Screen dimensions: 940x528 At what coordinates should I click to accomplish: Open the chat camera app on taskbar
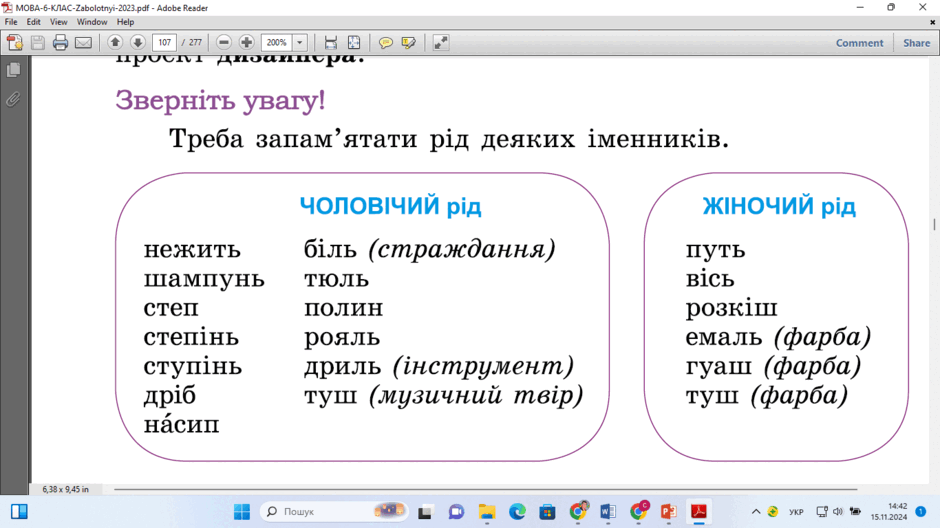(456, 512)
